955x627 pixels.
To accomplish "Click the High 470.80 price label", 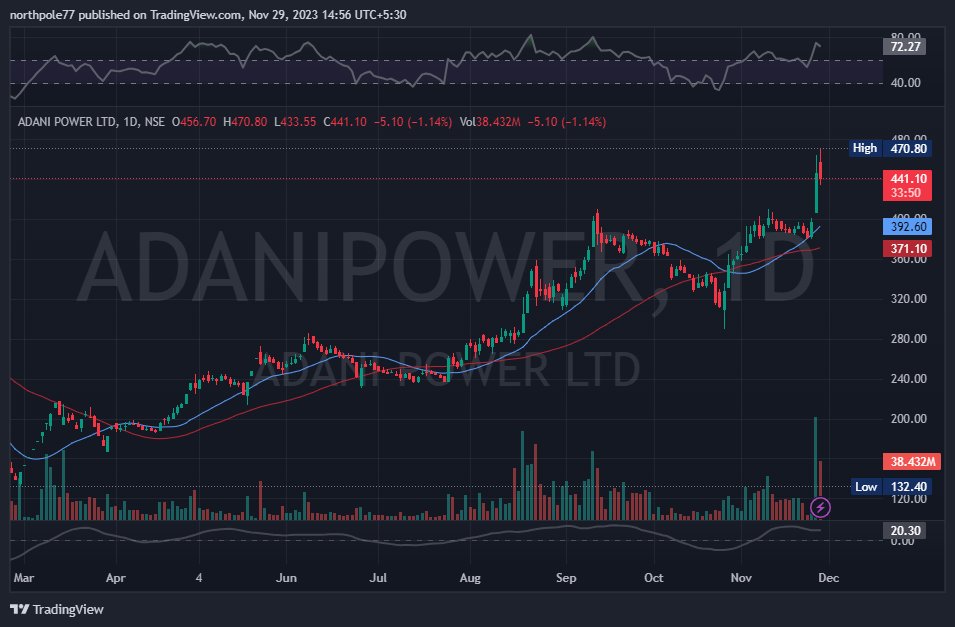I will tap(890, 148).
